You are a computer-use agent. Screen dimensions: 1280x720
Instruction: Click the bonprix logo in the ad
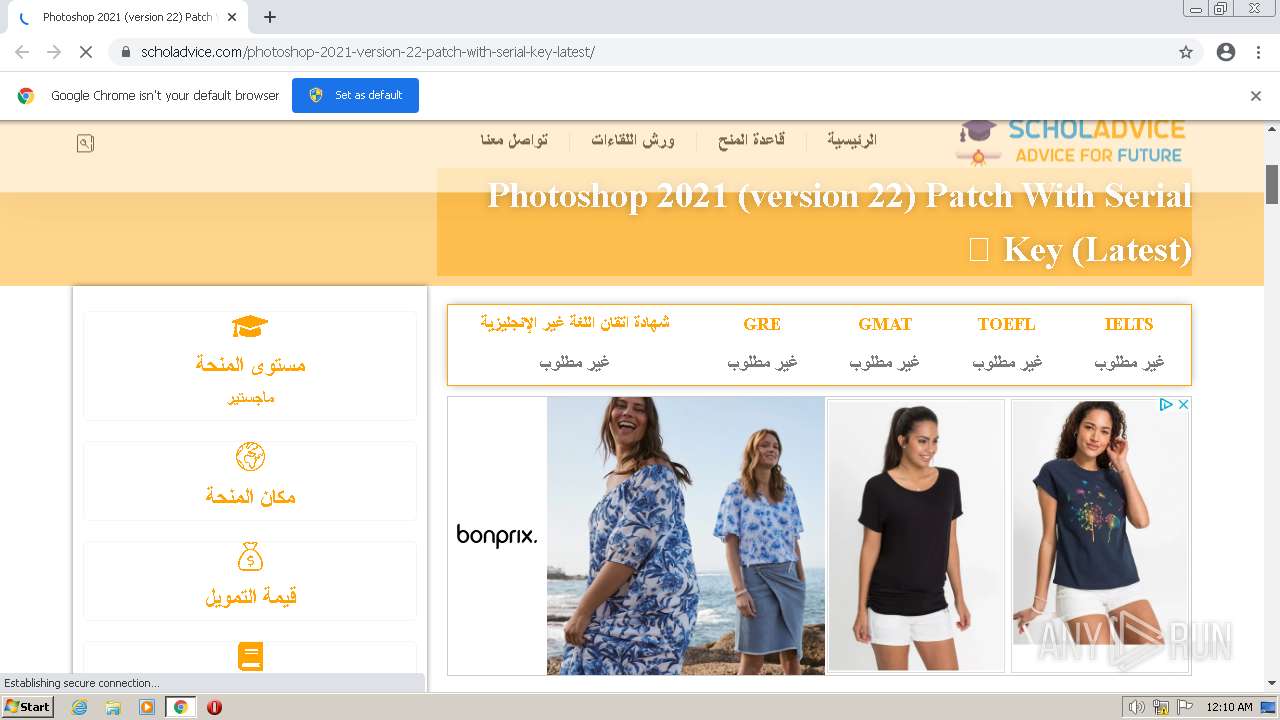click(x=497, y=536)
